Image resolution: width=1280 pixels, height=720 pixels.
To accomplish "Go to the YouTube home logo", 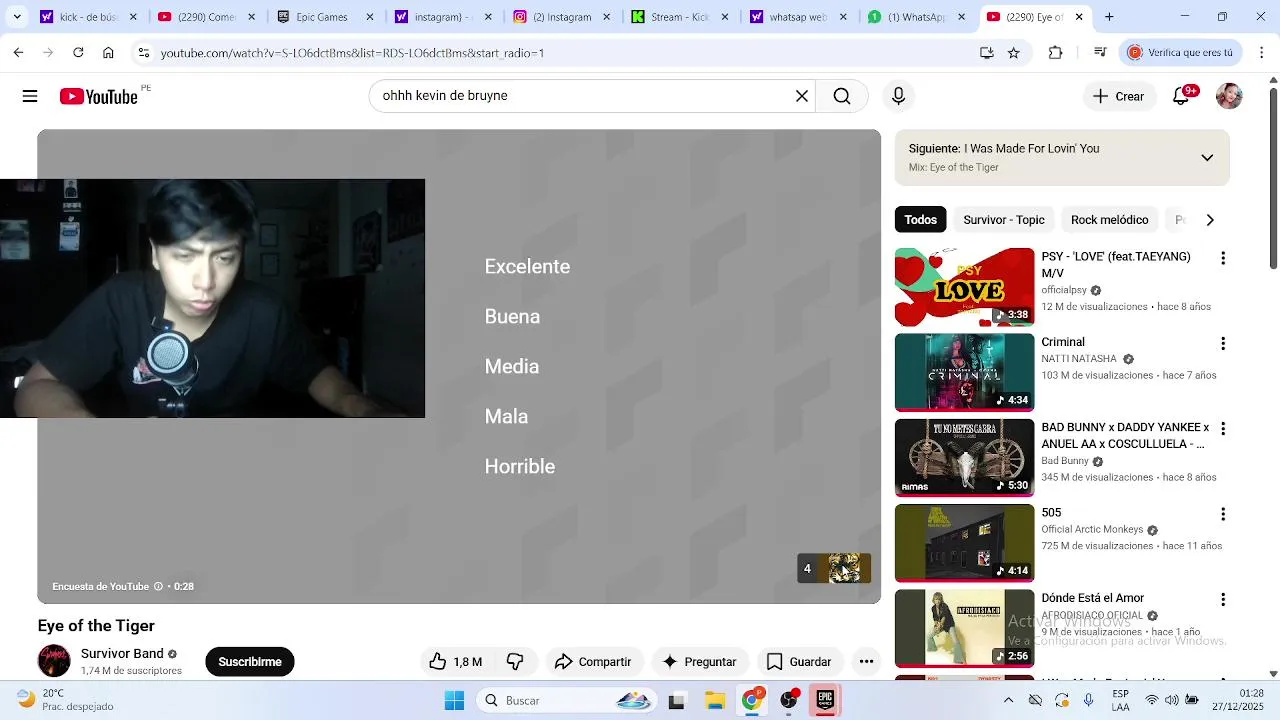I will tap(98, 96).
